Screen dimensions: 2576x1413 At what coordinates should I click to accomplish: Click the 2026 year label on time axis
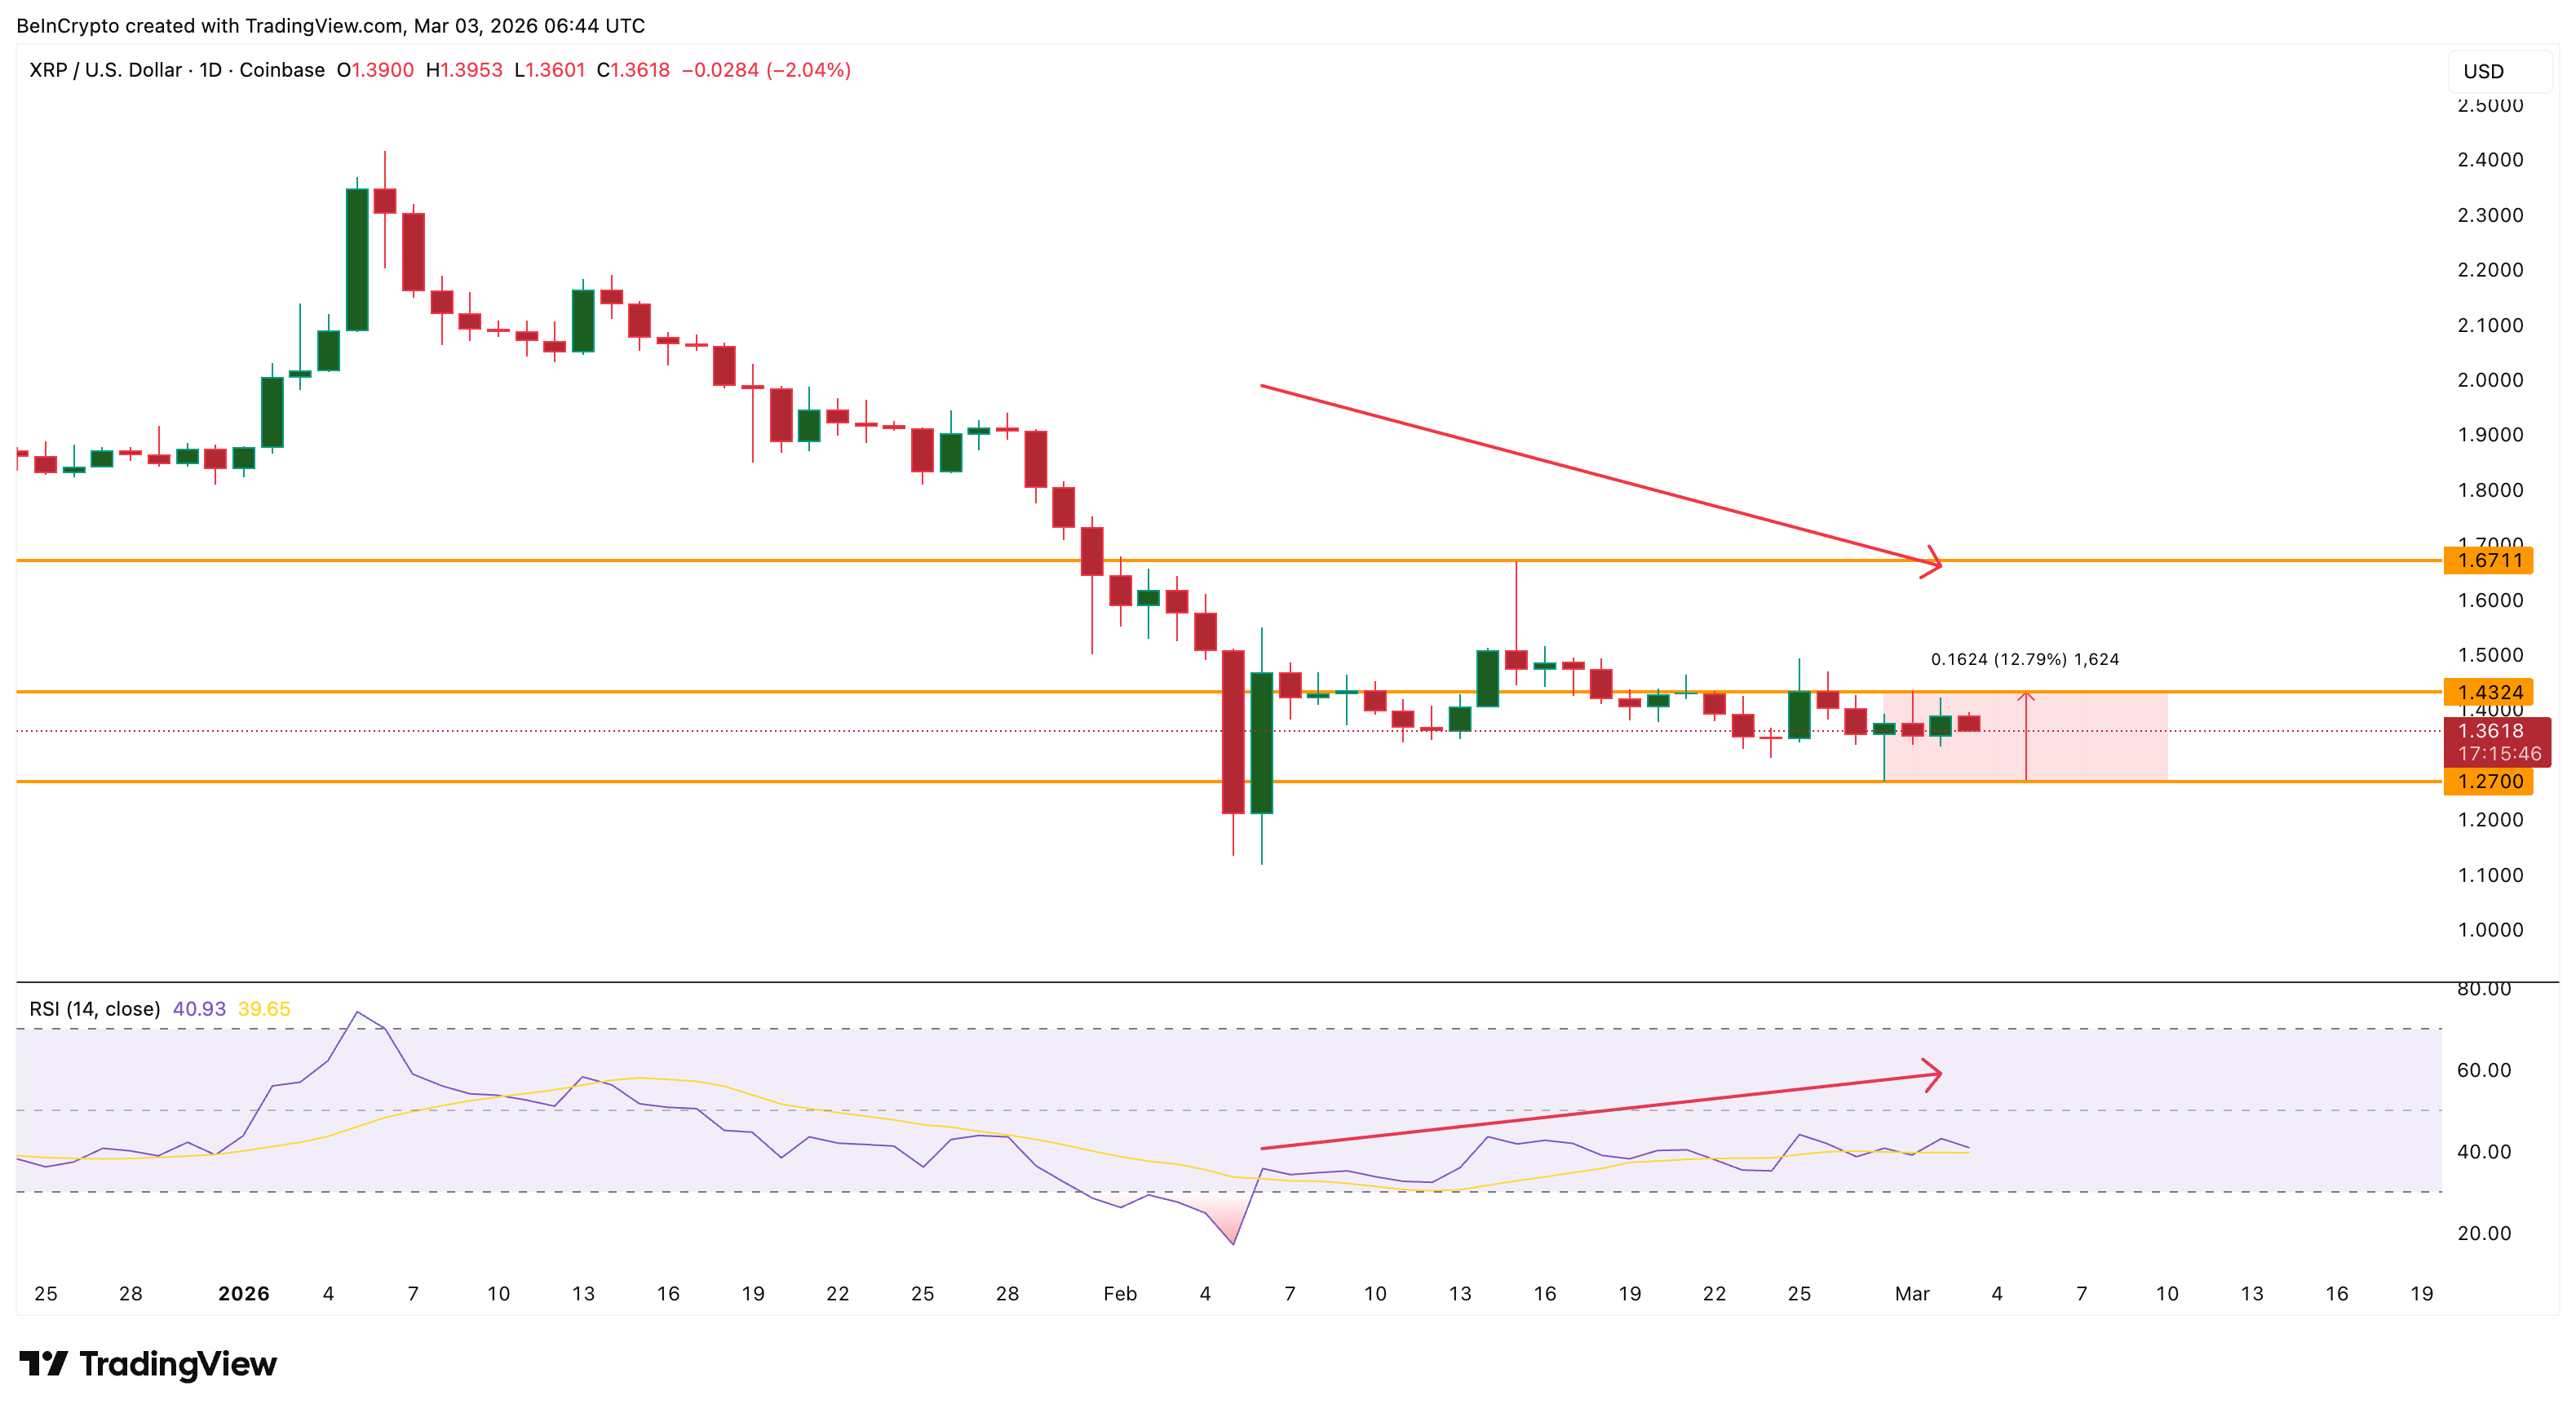click(243, 1293)
